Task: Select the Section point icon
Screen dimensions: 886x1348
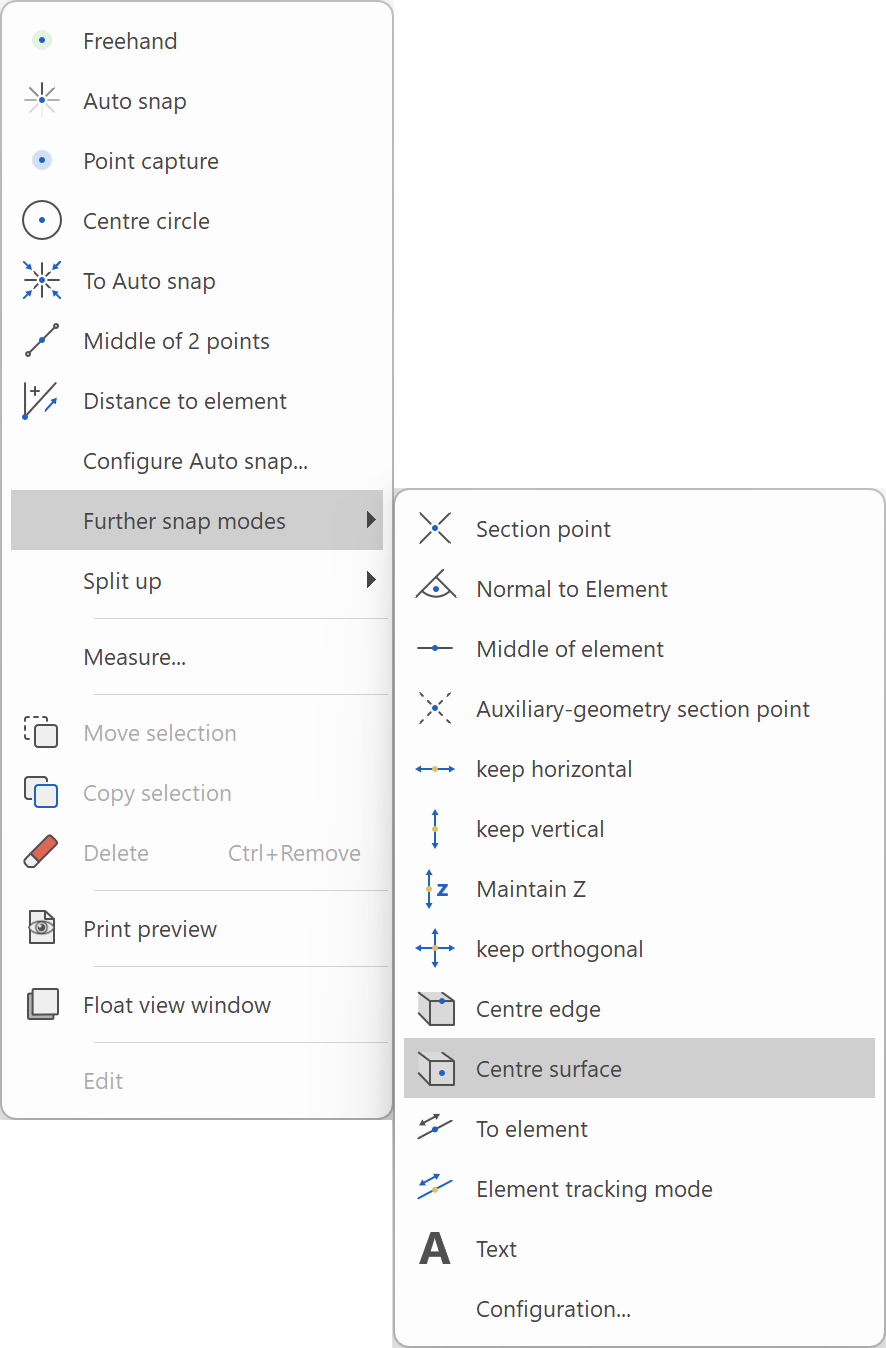Action: coord(435,529)
